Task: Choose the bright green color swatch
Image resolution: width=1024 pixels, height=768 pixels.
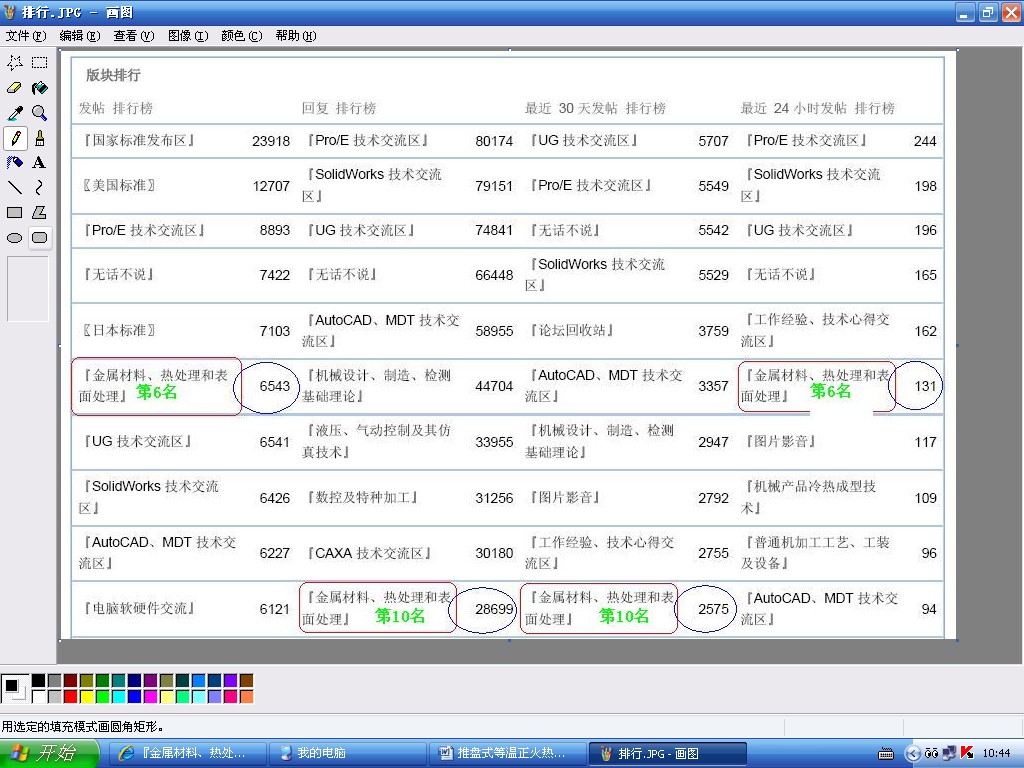Action: pos(103,697)
